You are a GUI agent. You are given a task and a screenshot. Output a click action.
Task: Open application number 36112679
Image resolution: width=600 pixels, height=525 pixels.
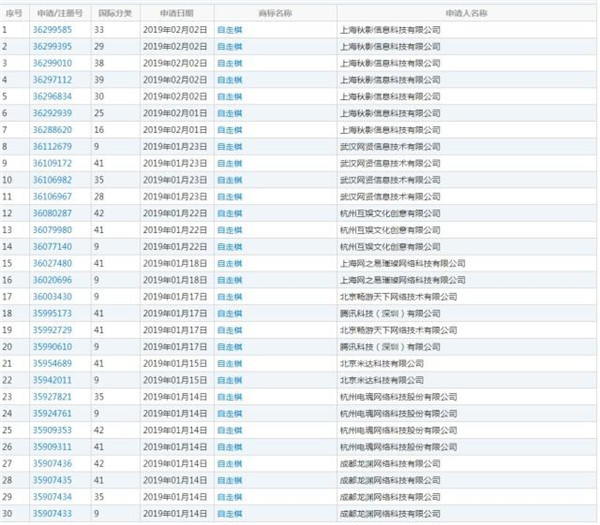[52, 147]
